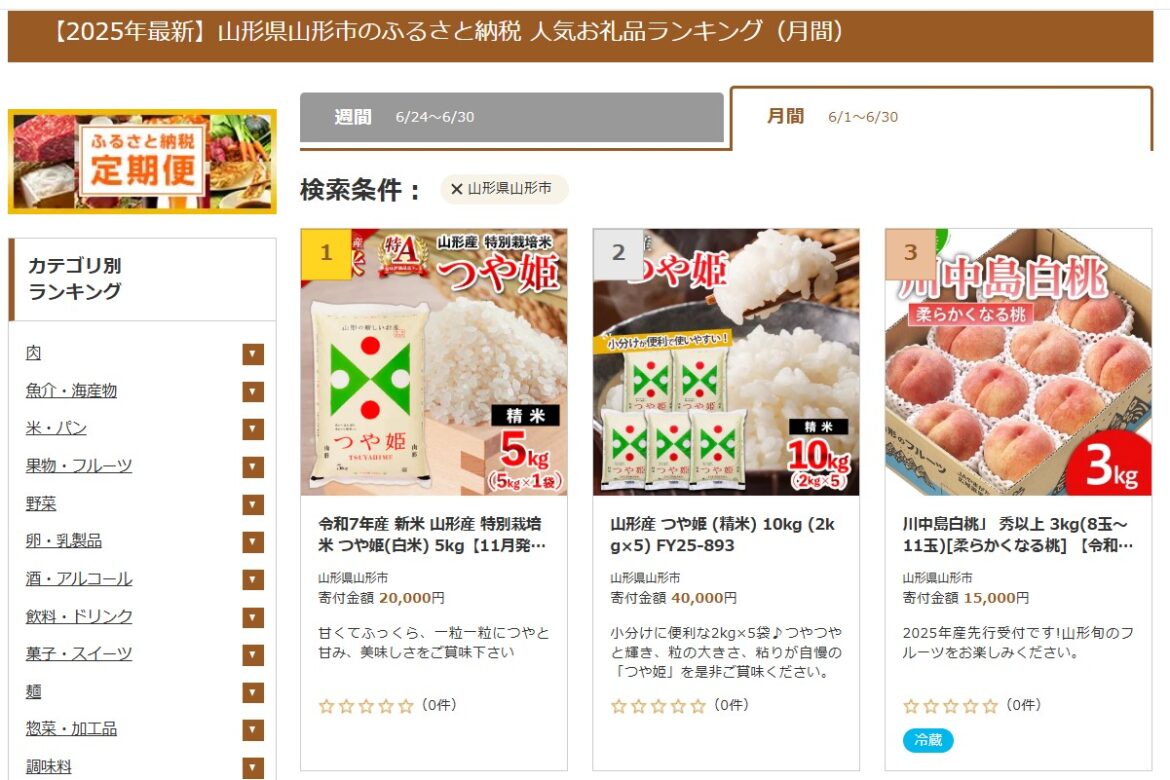The image size is (1170, 780).
Task: Open the つや姫 5kg rice product image
Action: click(x=434, y=362)
